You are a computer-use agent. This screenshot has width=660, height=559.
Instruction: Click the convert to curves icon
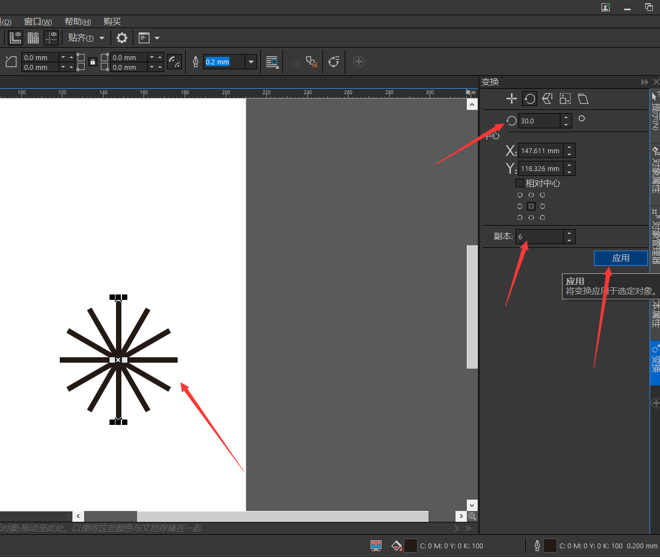(334, 62)
